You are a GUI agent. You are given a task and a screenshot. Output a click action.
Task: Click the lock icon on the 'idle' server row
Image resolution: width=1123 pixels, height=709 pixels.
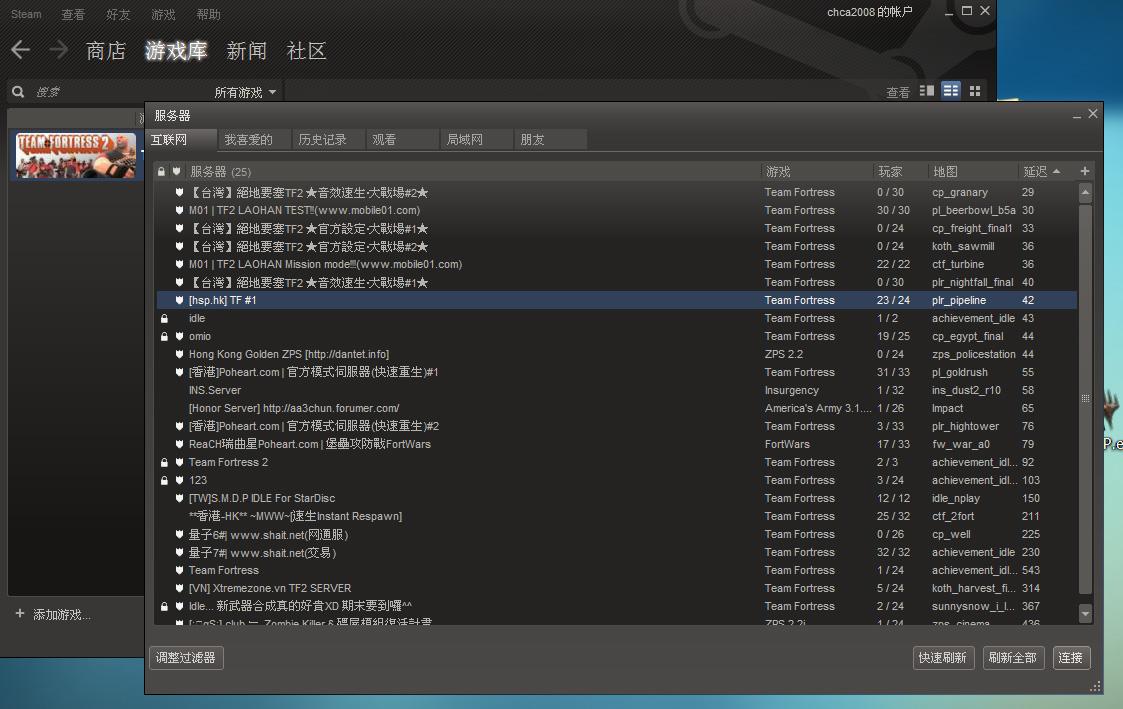tap(164, 318)
